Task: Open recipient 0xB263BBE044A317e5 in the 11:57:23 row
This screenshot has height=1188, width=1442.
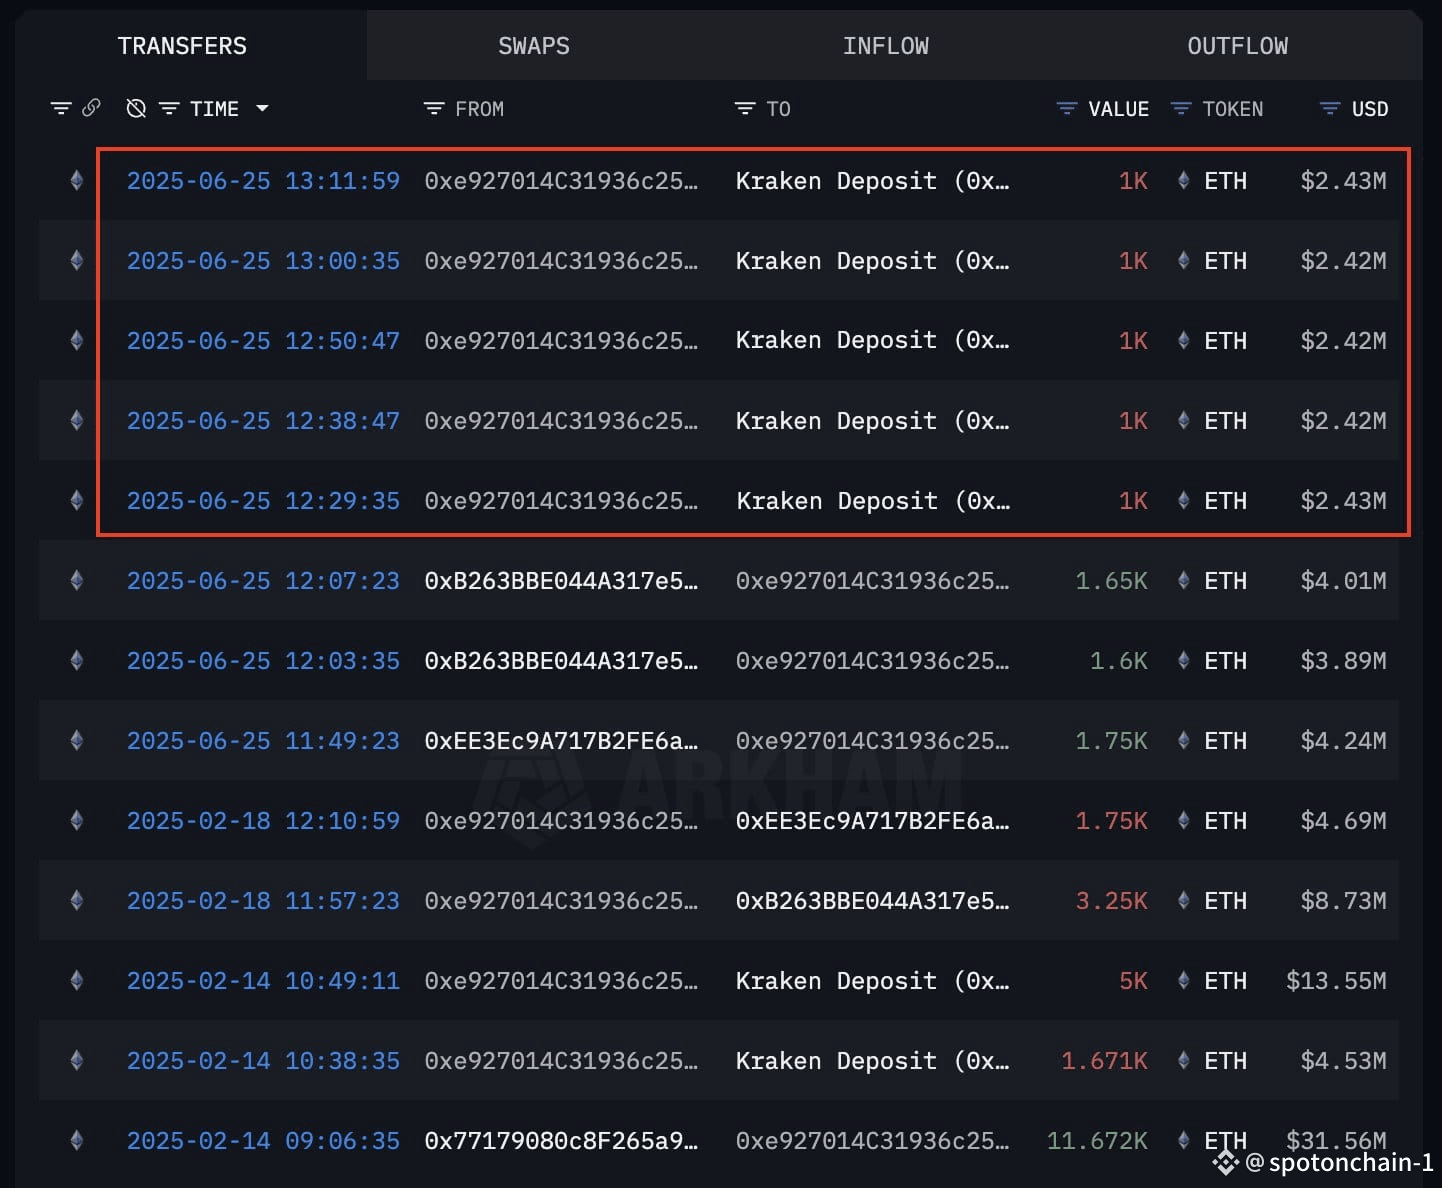Action: tap(872, 901)
